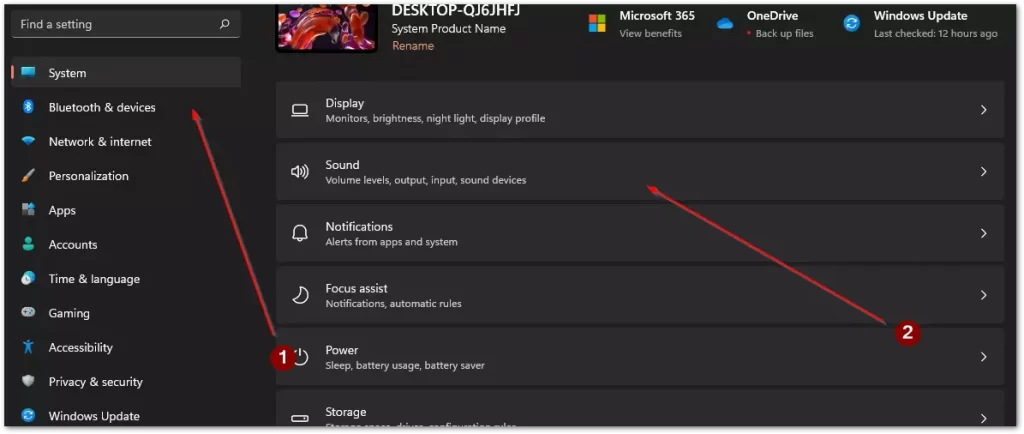Click the Accounts person icon
The height and width of the screenshot is (434, 1024).
[x=28, y=244]
